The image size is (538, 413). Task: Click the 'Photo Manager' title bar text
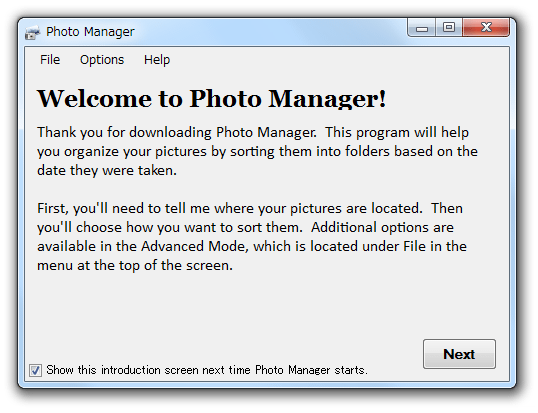(90, 32)
